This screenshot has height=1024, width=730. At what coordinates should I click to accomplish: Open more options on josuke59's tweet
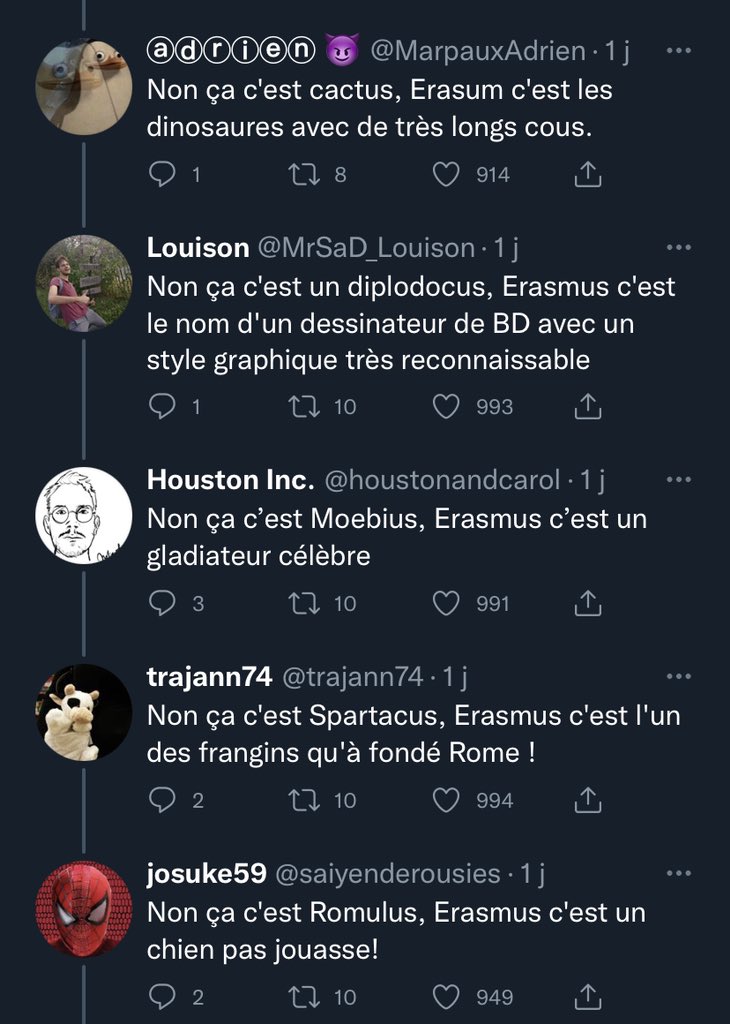pos(679,874)
